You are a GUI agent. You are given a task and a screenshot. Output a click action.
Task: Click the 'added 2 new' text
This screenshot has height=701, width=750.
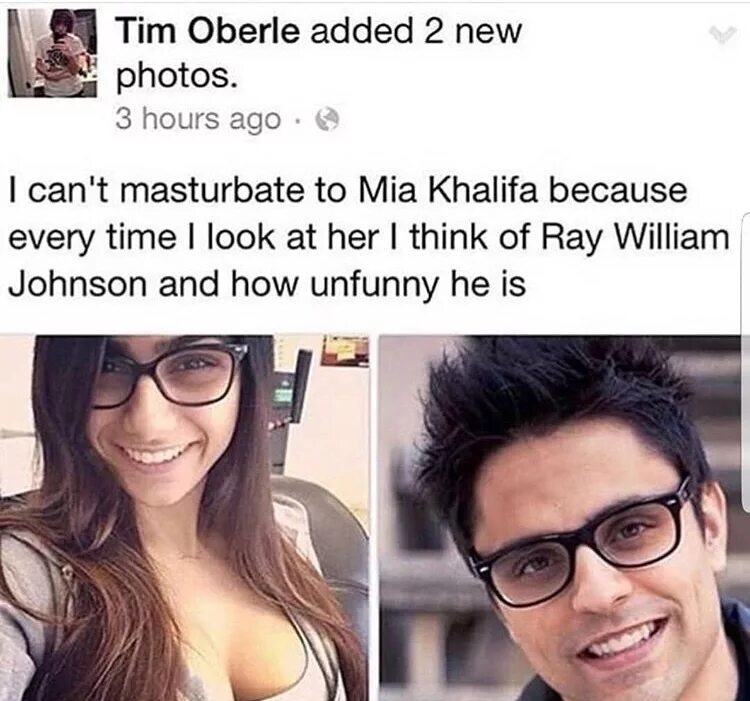tap(416, 31)
